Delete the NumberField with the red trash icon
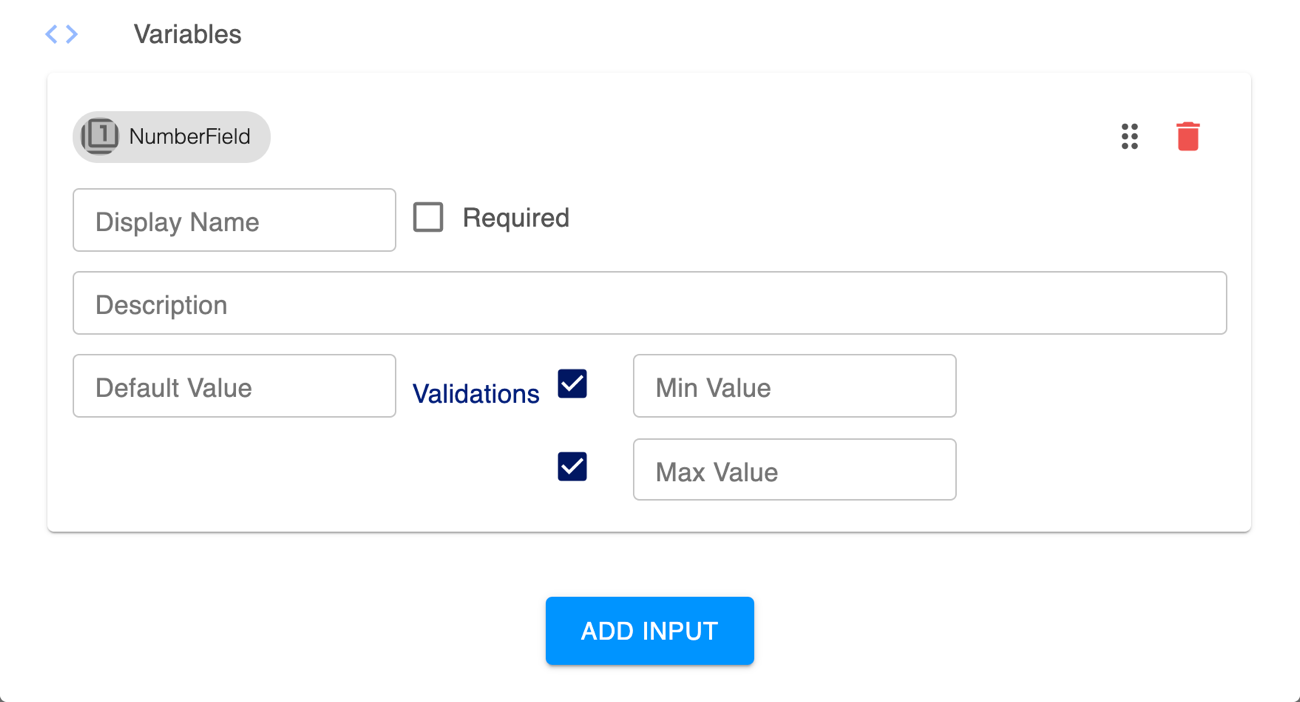The width and height of the screenshot is (1300, 702). click(x=1188, y=136)
